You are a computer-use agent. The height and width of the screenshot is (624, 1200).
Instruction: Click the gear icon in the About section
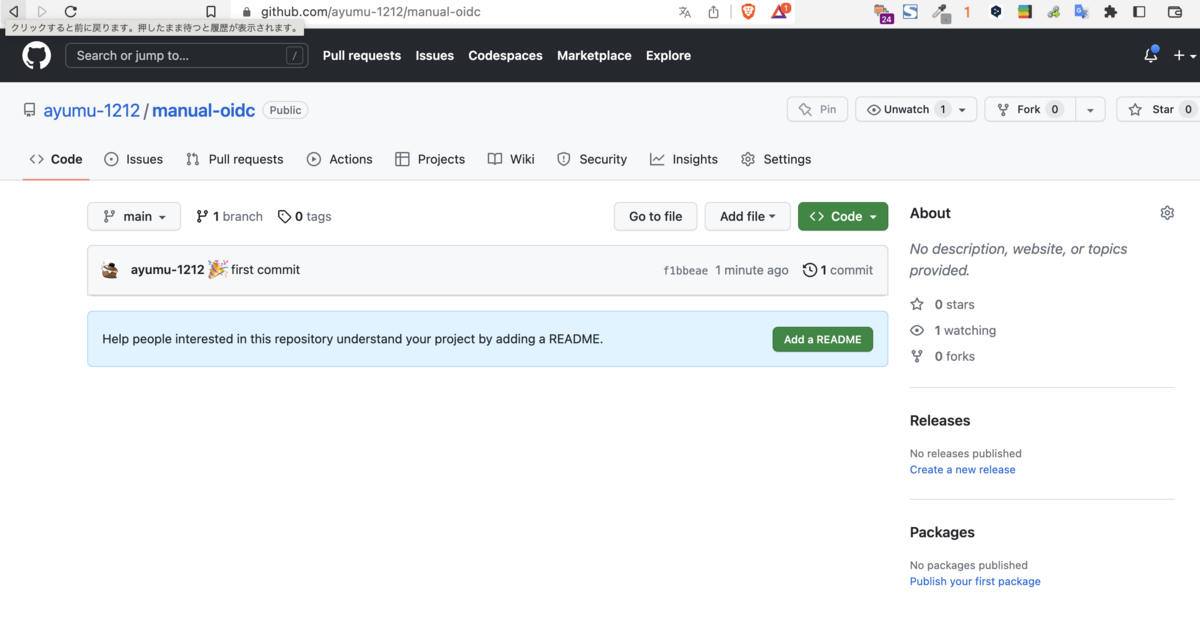(x=1167, y=213)
